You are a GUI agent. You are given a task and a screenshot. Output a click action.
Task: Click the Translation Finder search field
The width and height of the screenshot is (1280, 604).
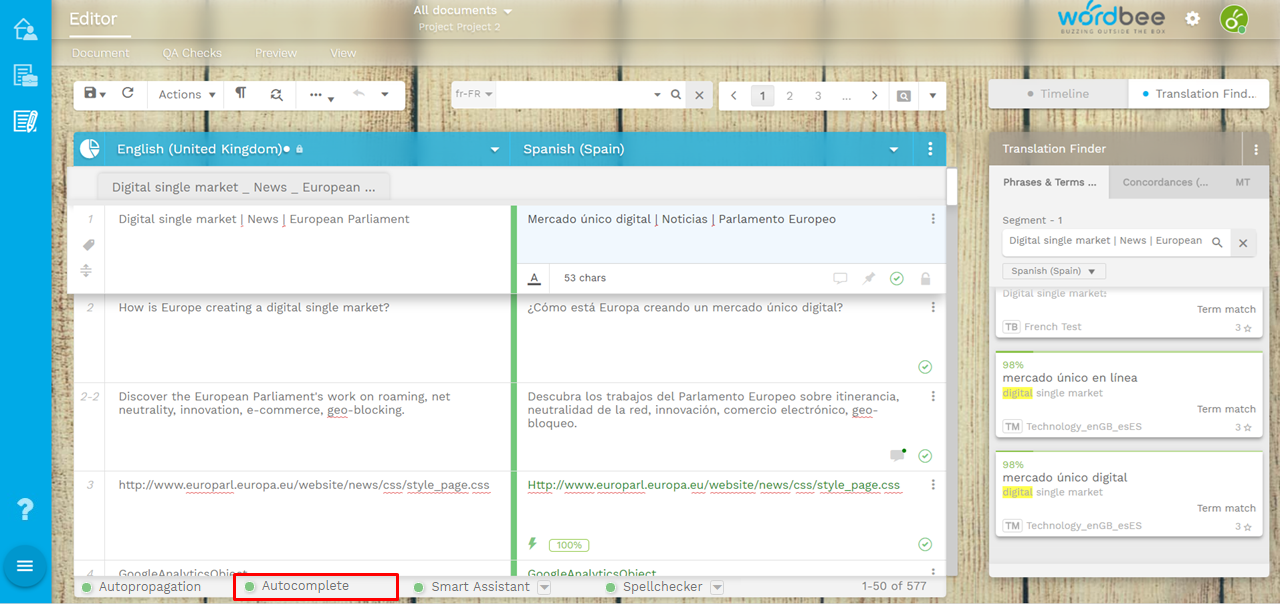point(1105,241)
